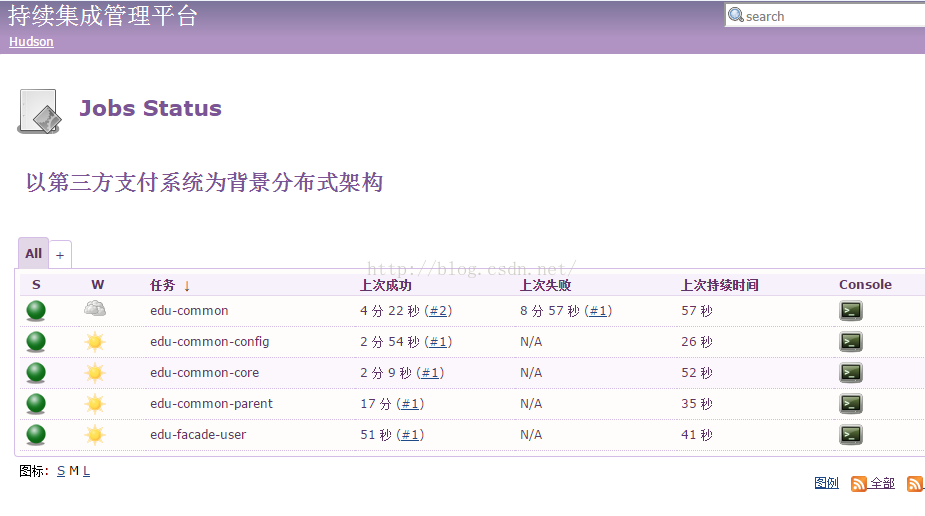This screenshot has height=516, width=925.
Task: Click the Jobs Status heading
Action: click(x=150, y=108)
